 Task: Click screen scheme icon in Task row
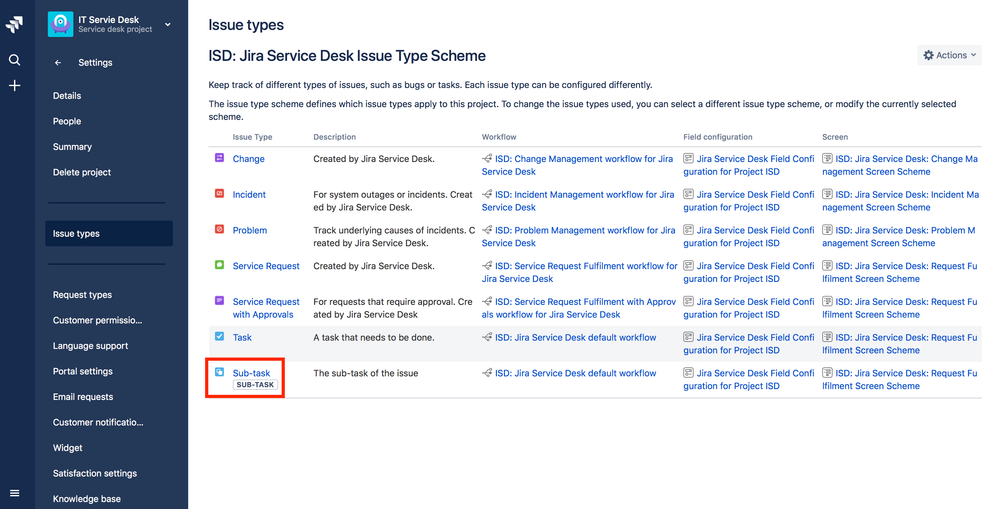pos(827,336)
